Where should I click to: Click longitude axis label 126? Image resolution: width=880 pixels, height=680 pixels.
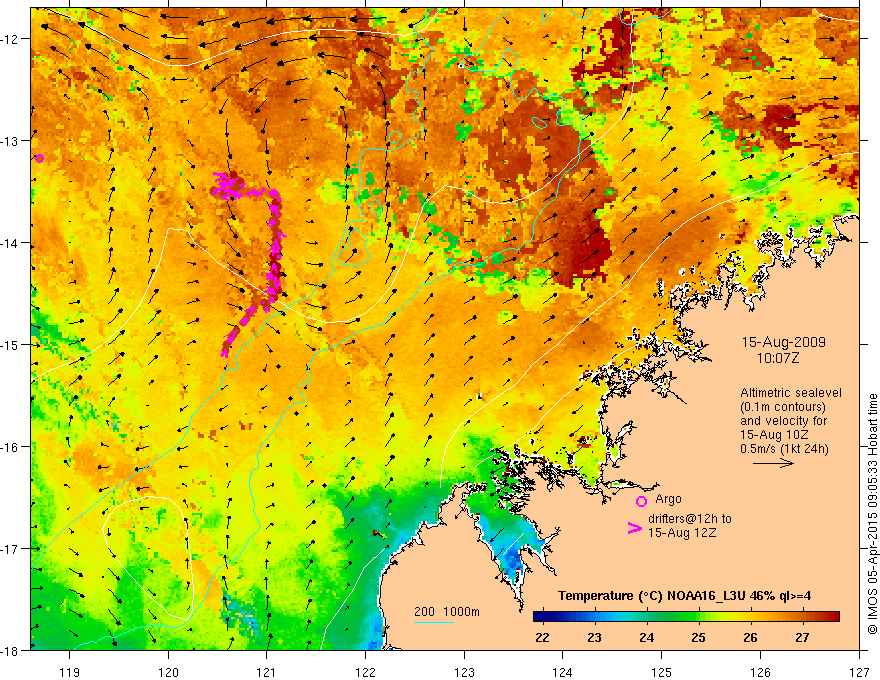760,672
